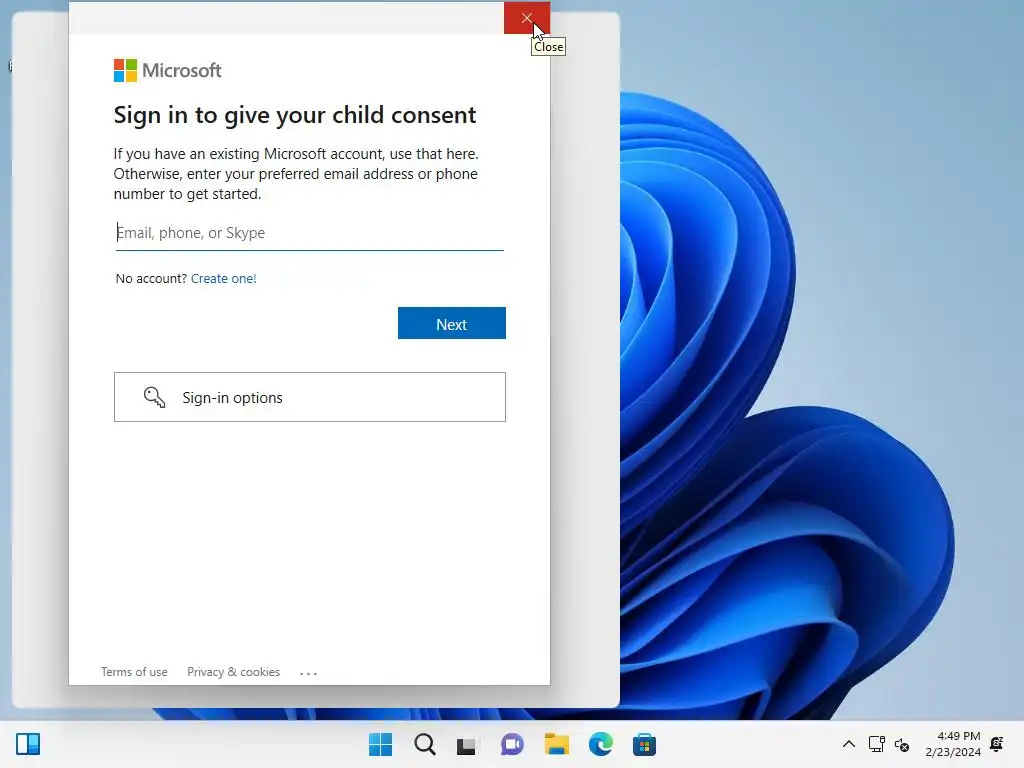Close the Microsoft sign-in dialog
This screenshot has width=1024, height=768.
pyautogui.click(x=526, y=18)
